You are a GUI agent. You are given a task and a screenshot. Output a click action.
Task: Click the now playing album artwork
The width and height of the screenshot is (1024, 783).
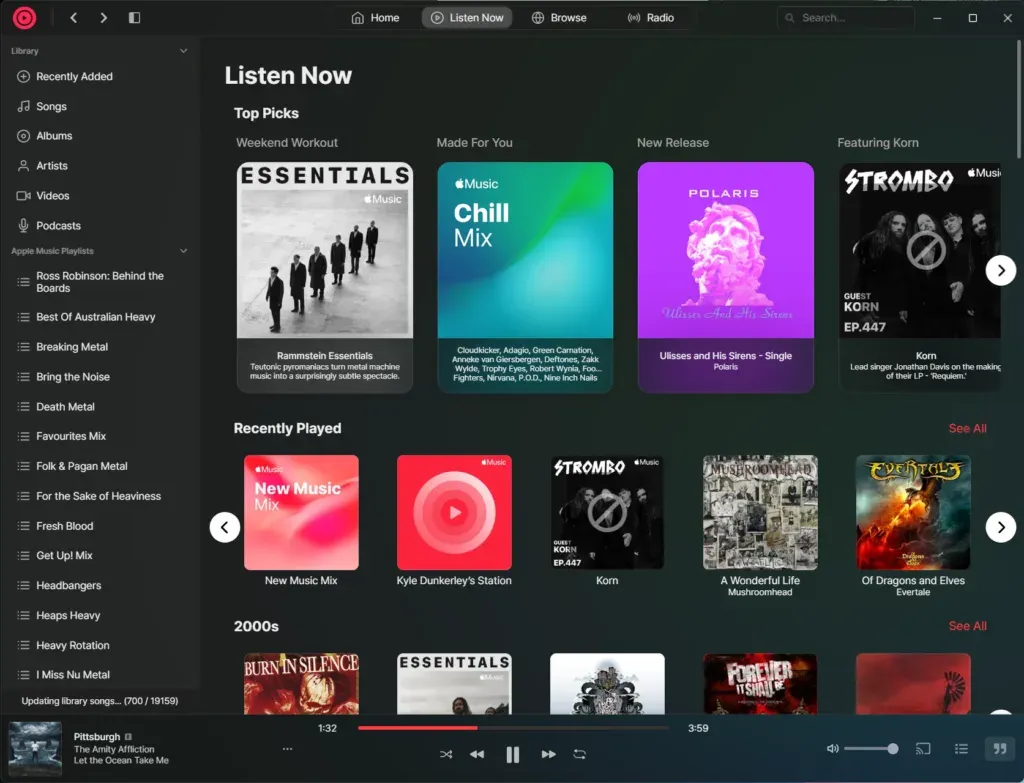coord(35,748)
